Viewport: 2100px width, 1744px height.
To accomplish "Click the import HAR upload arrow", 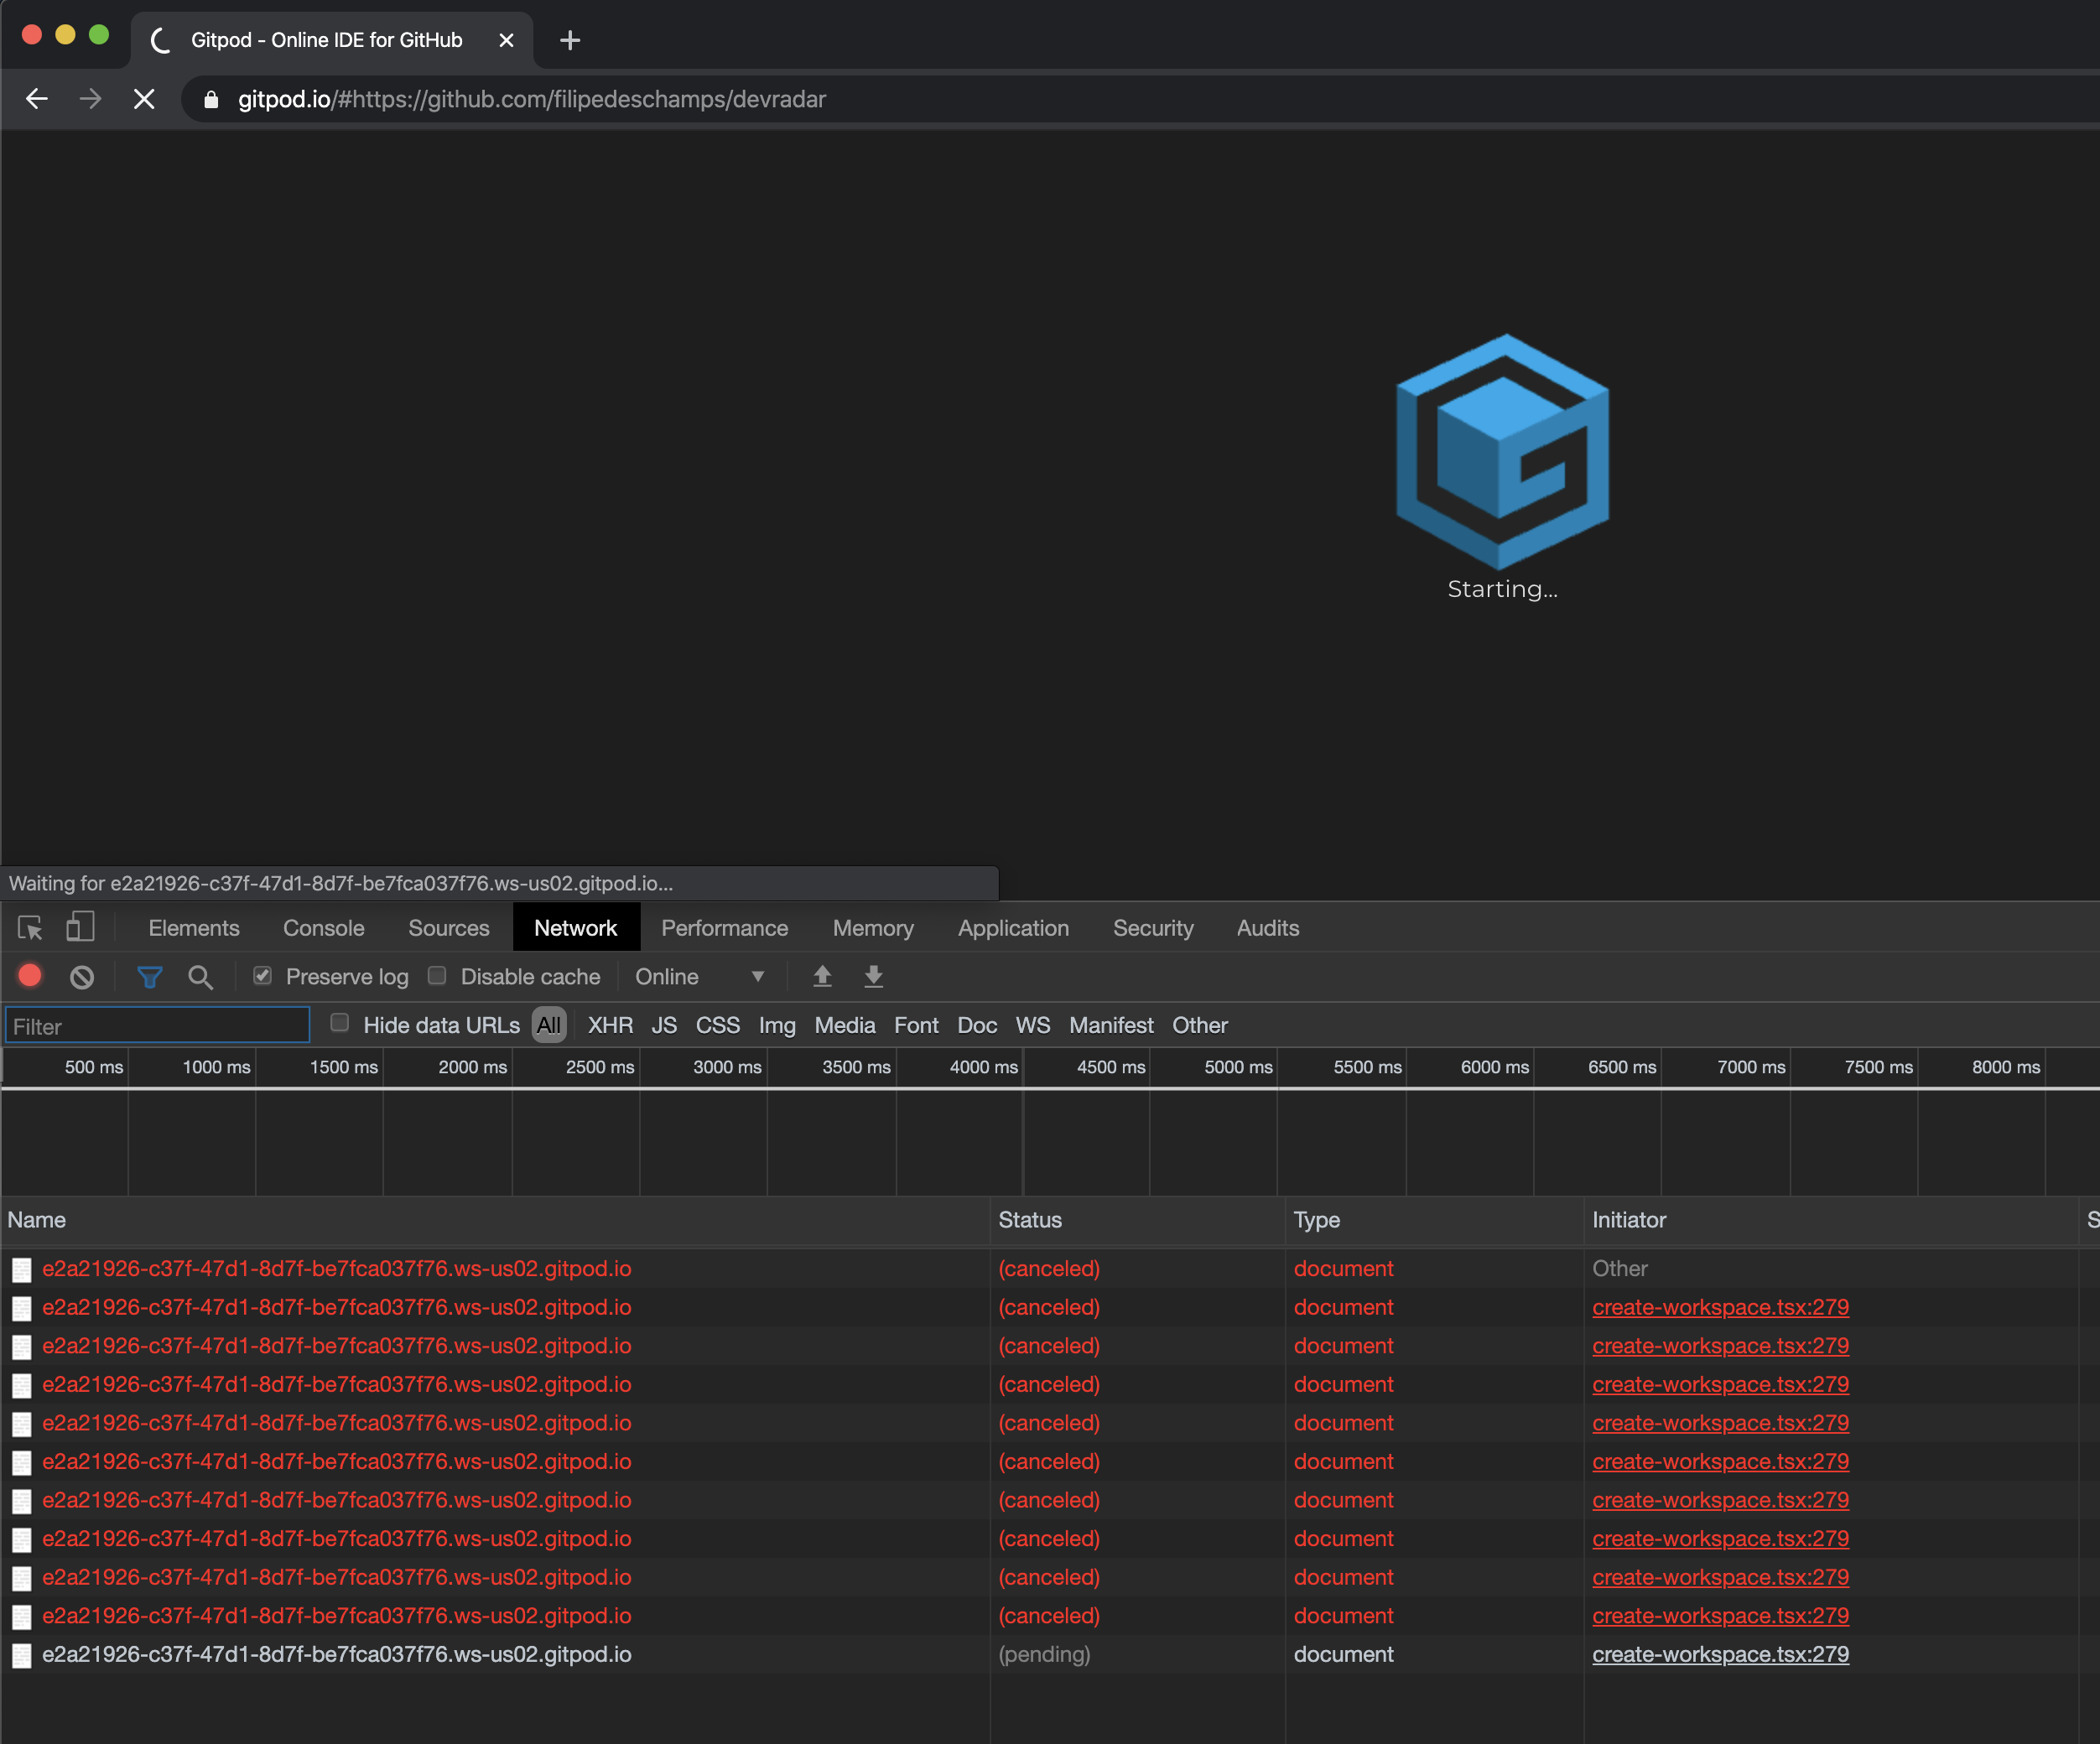I will pyautogui.click(x=822, y=976).
